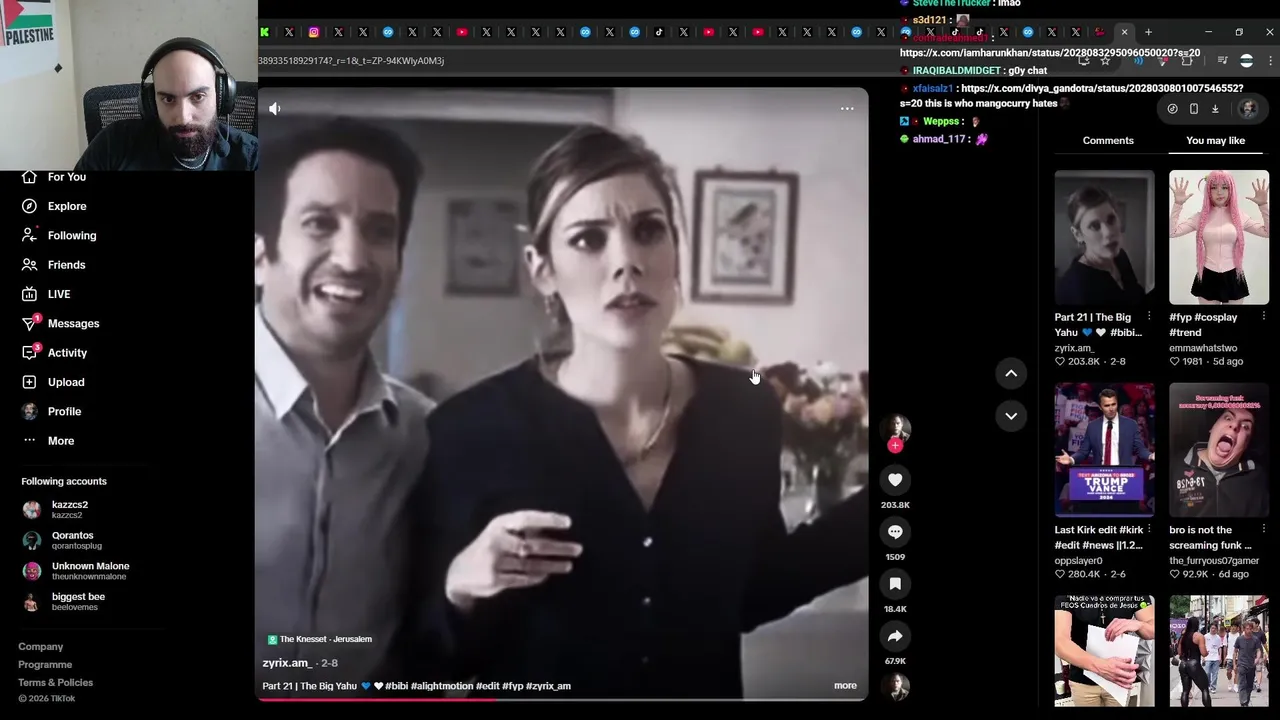Open Unknown Malone account avatar

[x=32, y=571]
